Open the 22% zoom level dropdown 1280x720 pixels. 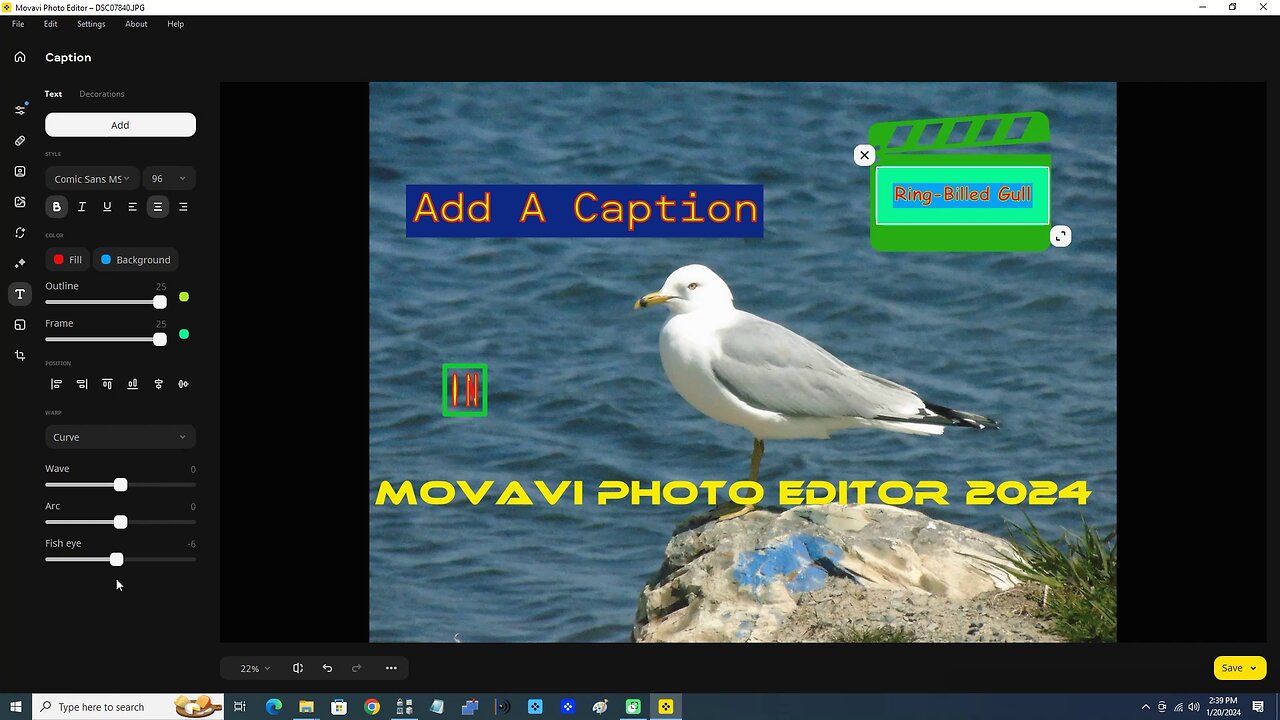pos(255,668)
